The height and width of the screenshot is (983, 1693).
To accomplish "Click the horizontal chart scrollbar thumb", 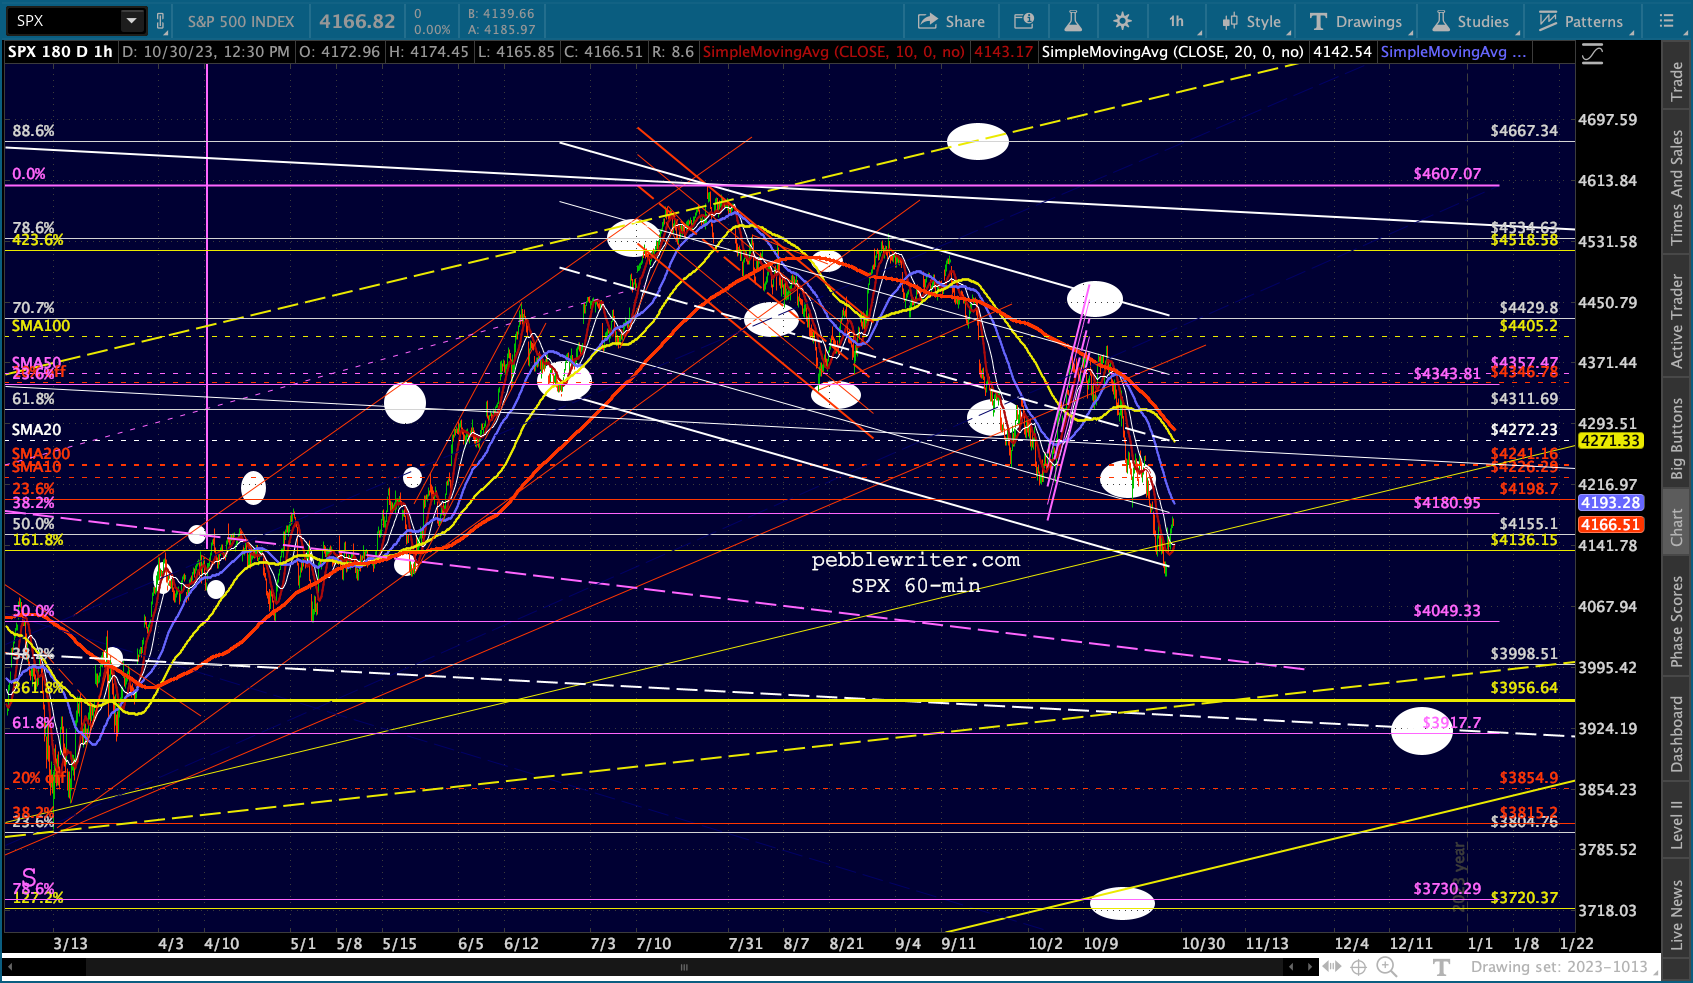I will 684,967.
